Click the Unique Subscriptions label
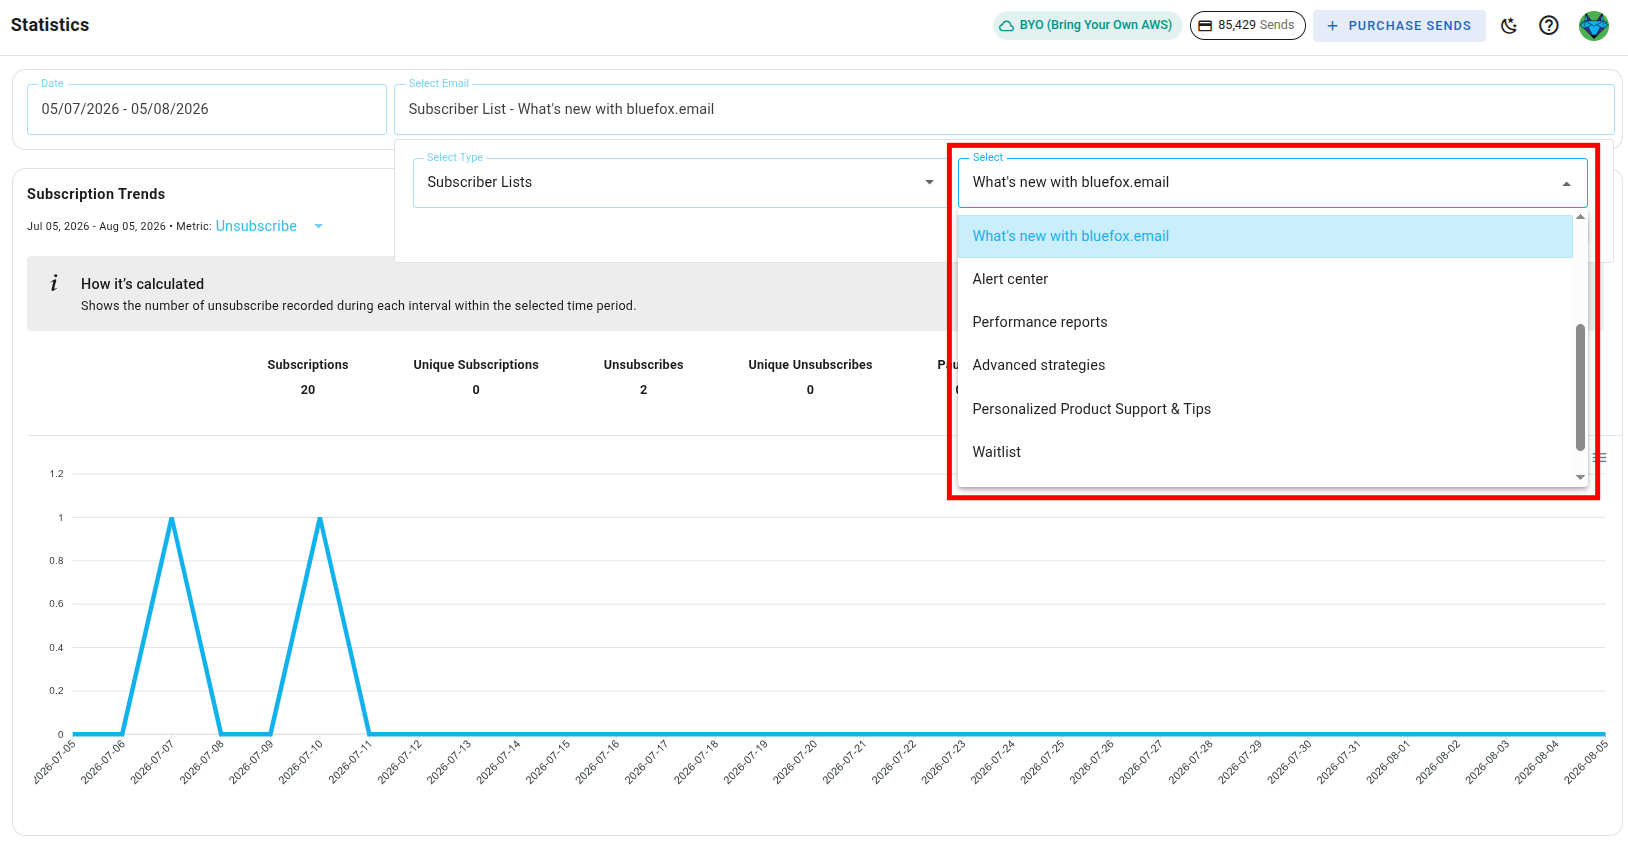Screen dimensions: 1628x841 coord(476,365)
